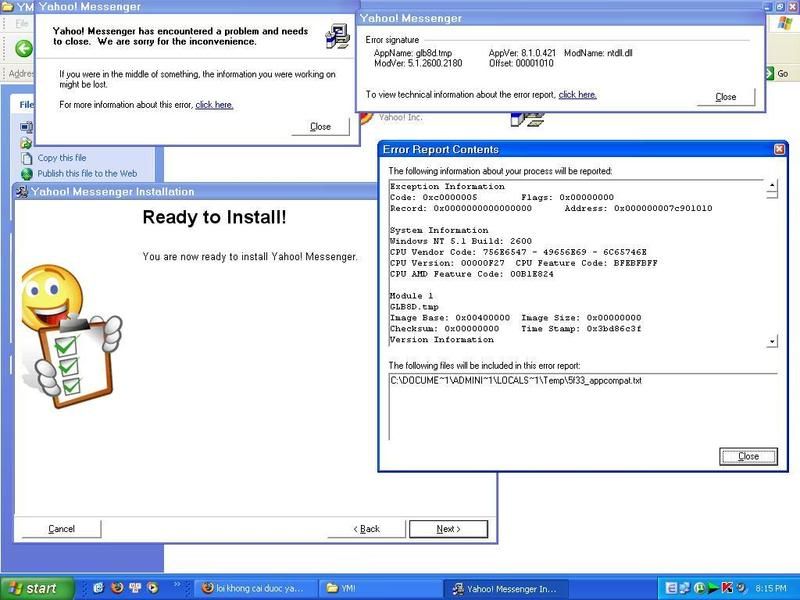Click Next in Yahoo! Messenger Installation
The width and height of the screenshot is (800, 600).
click(448, 529)
